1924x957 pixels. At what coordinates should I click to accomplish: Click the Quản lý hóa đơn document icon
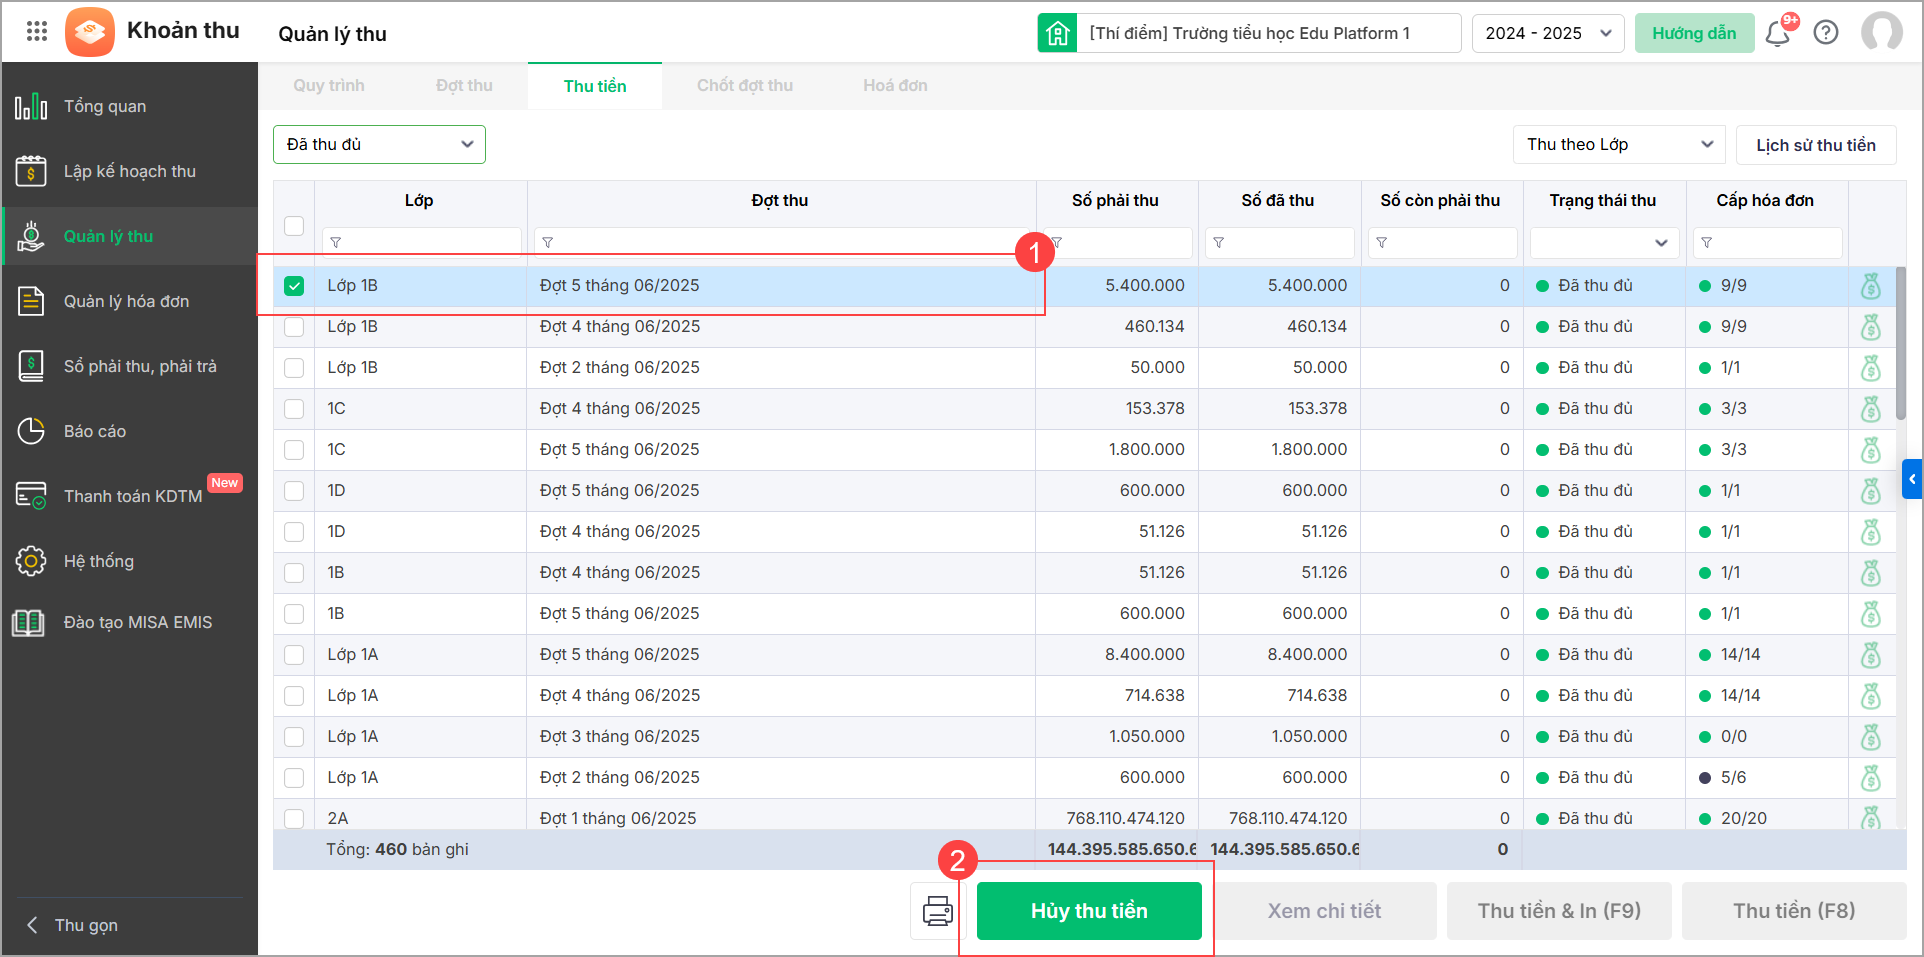point(31,301)
